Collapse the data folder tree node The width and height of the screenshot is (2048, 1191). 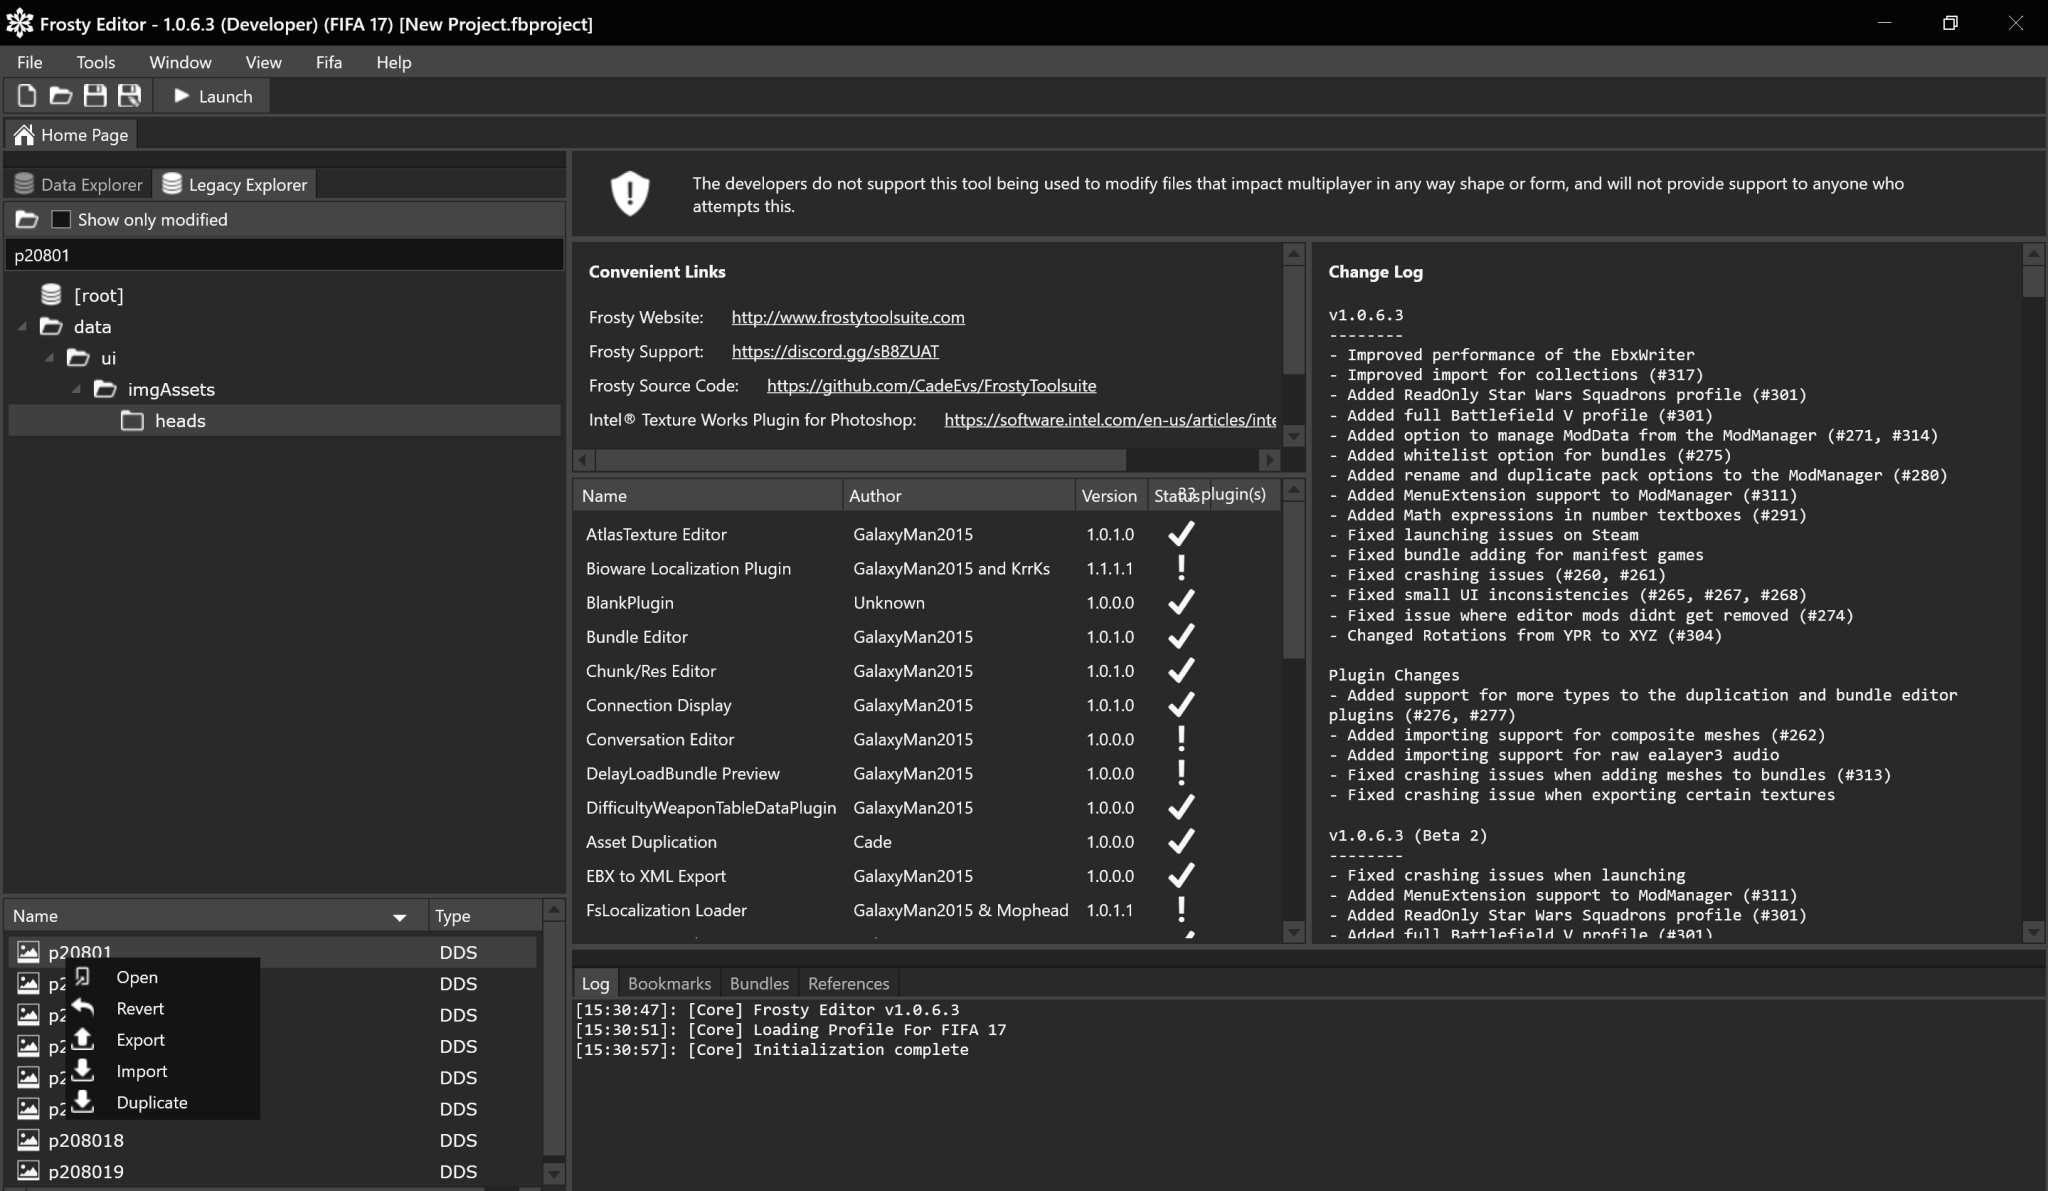pos(23,327)
